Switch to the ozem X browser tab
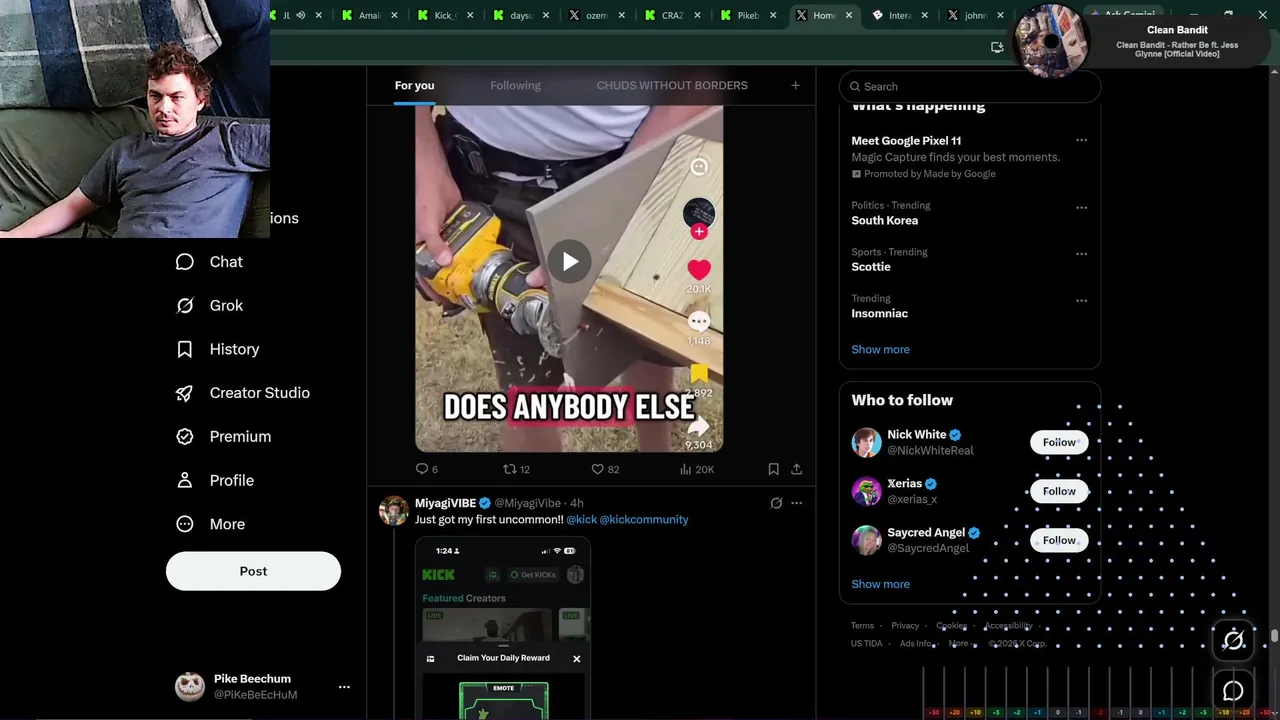This screenshot has height=720, width=1280. pyautogui.click(x=596, y=15)
